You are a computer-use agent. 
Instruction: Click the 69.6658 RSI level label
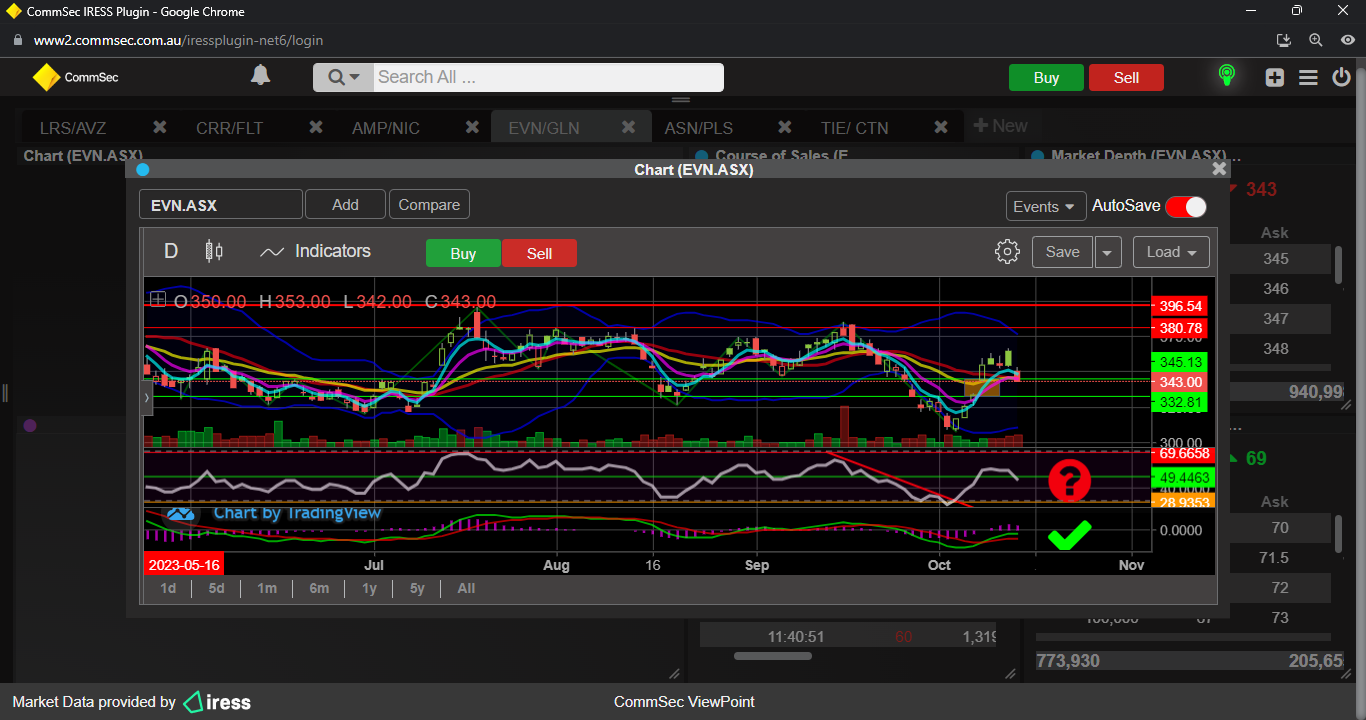1183,454
